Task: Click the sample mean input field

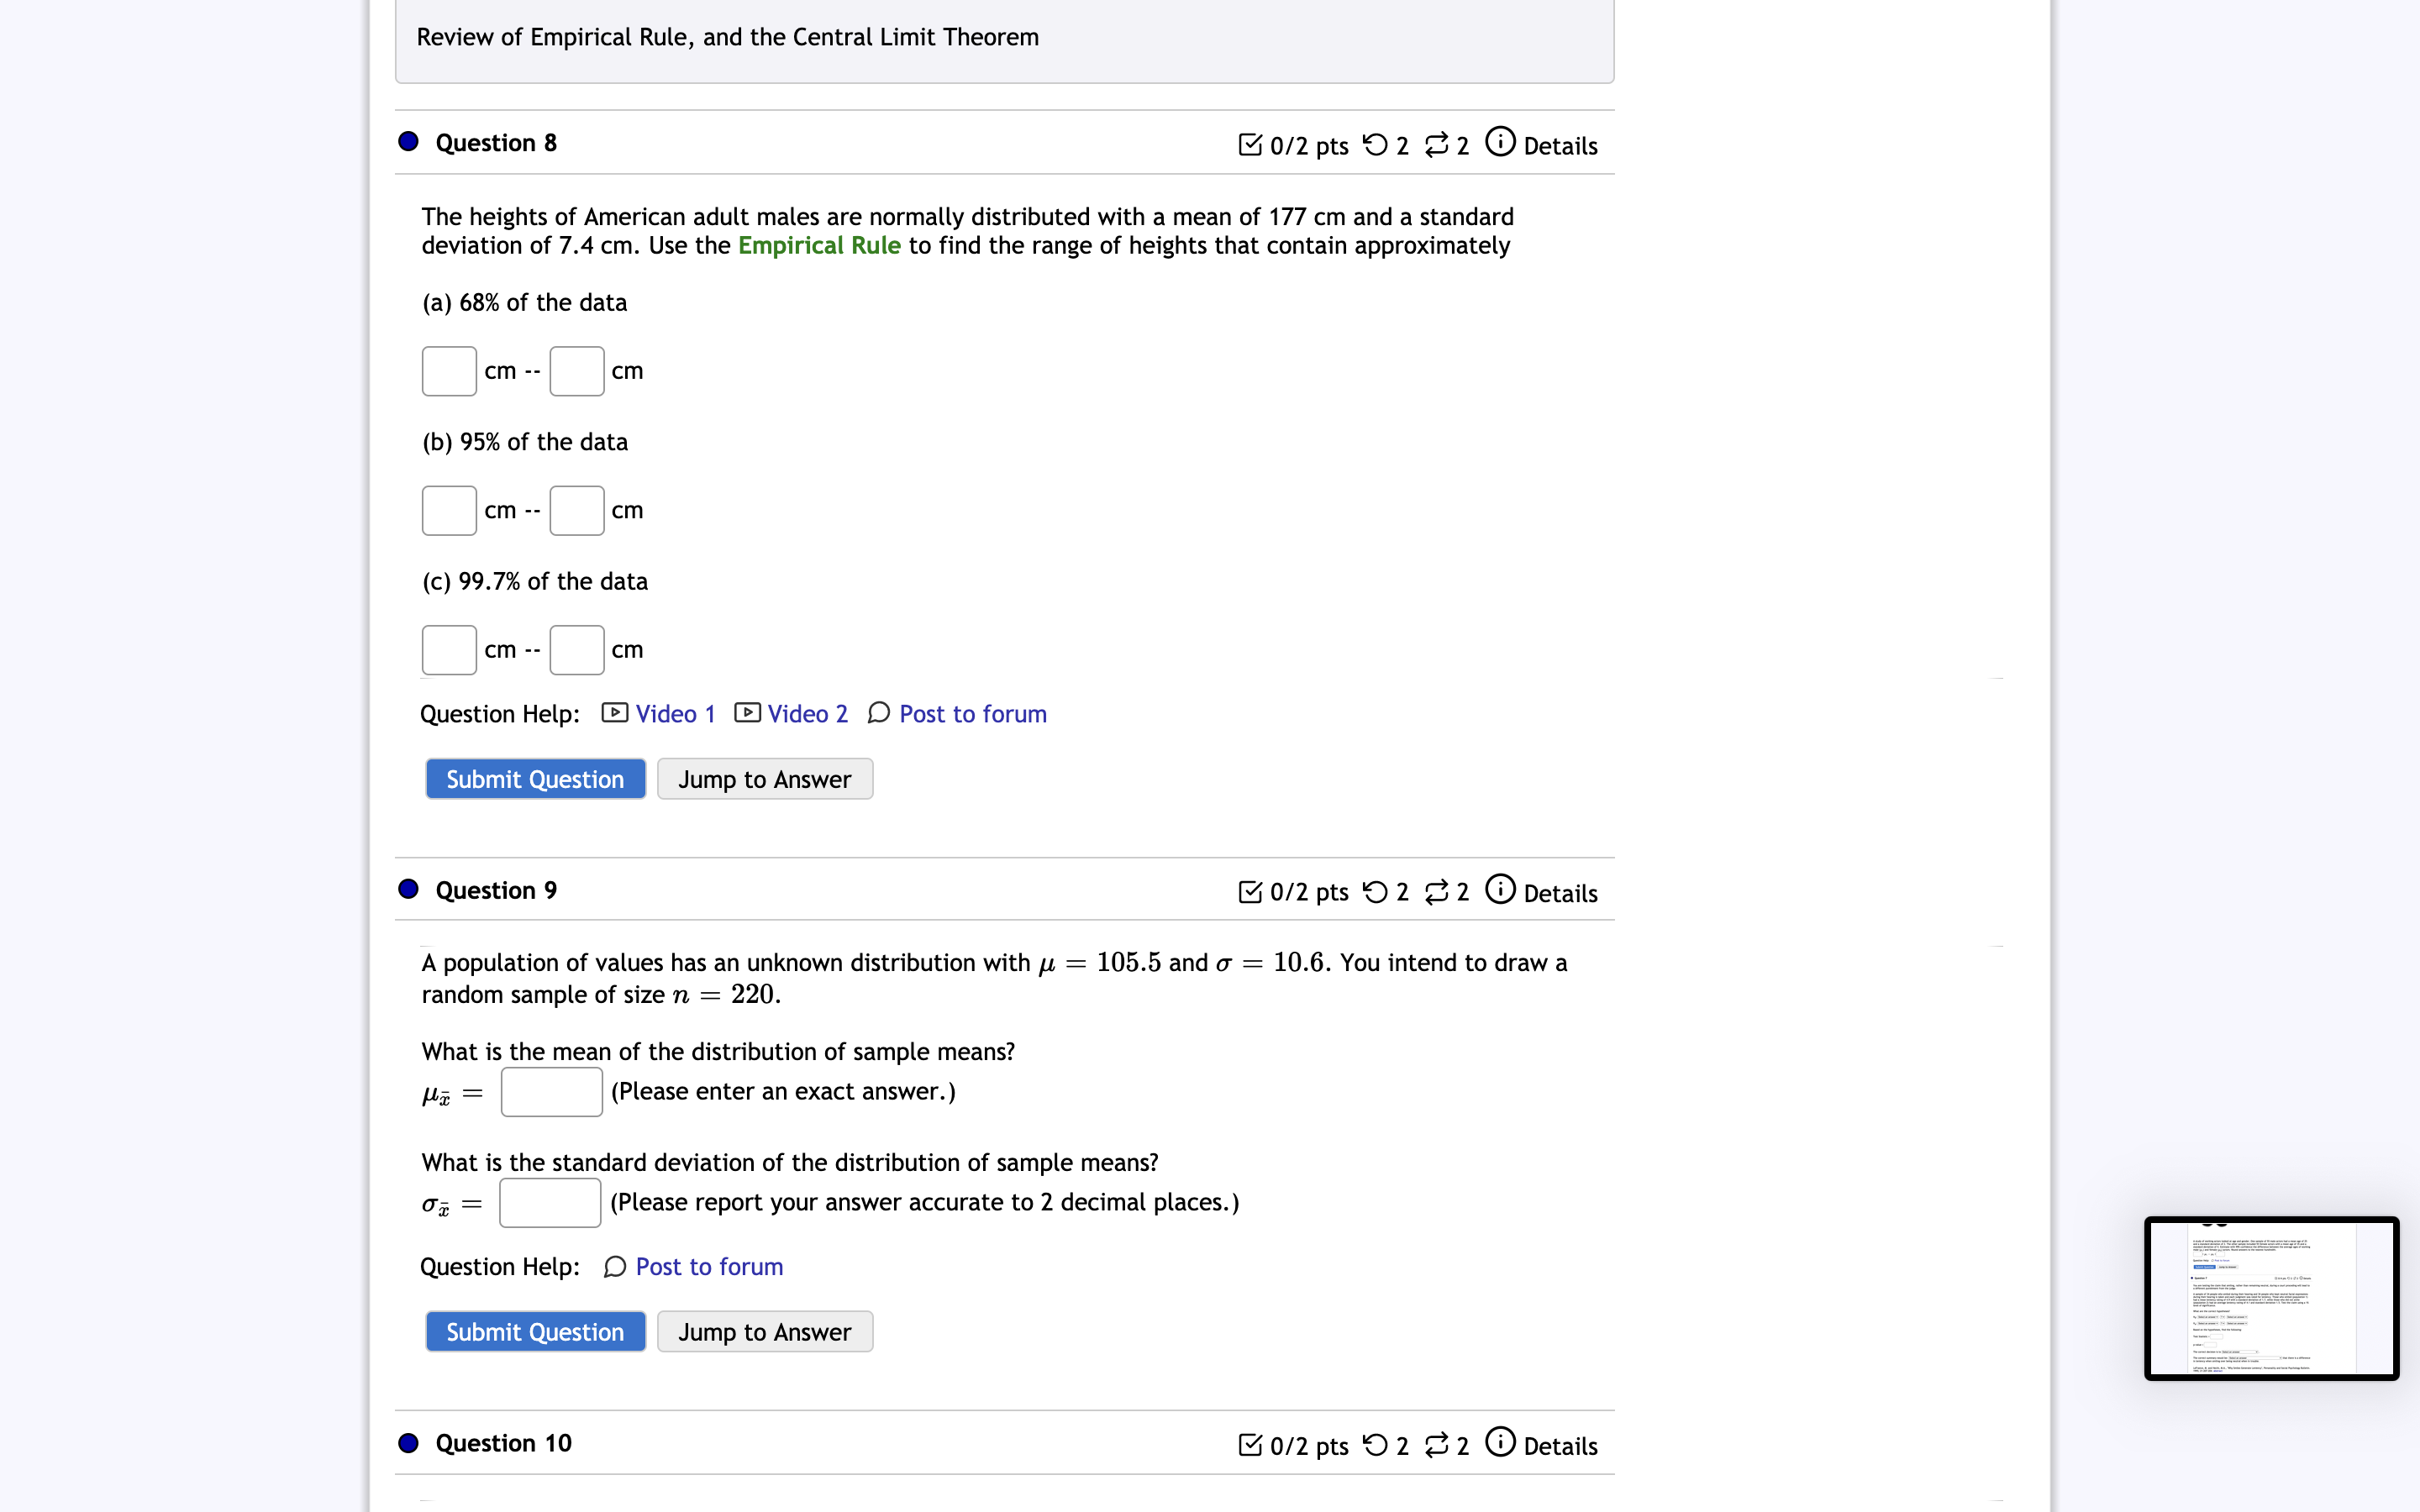Action: click(x=551, y=1092)
